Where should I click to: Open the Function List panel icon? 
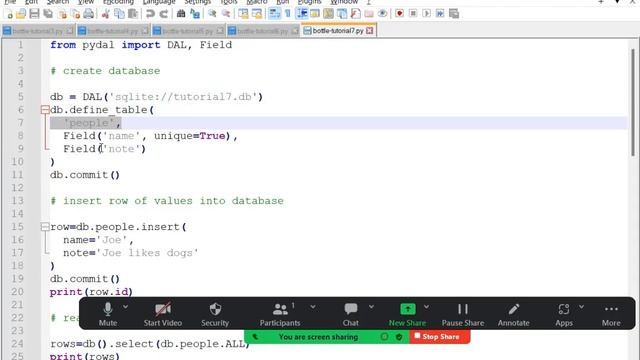[x=356, y=14]
